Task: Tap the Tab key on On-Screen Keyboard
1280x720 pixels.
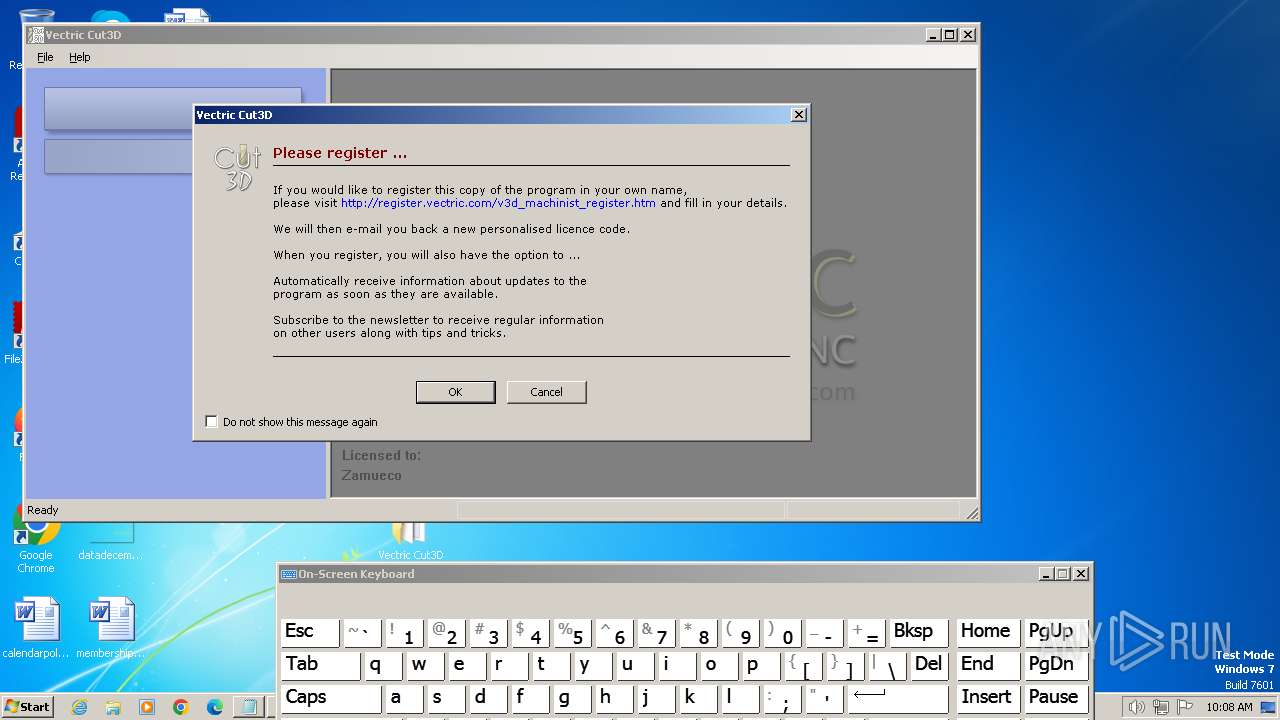Action: click(320, 665)
